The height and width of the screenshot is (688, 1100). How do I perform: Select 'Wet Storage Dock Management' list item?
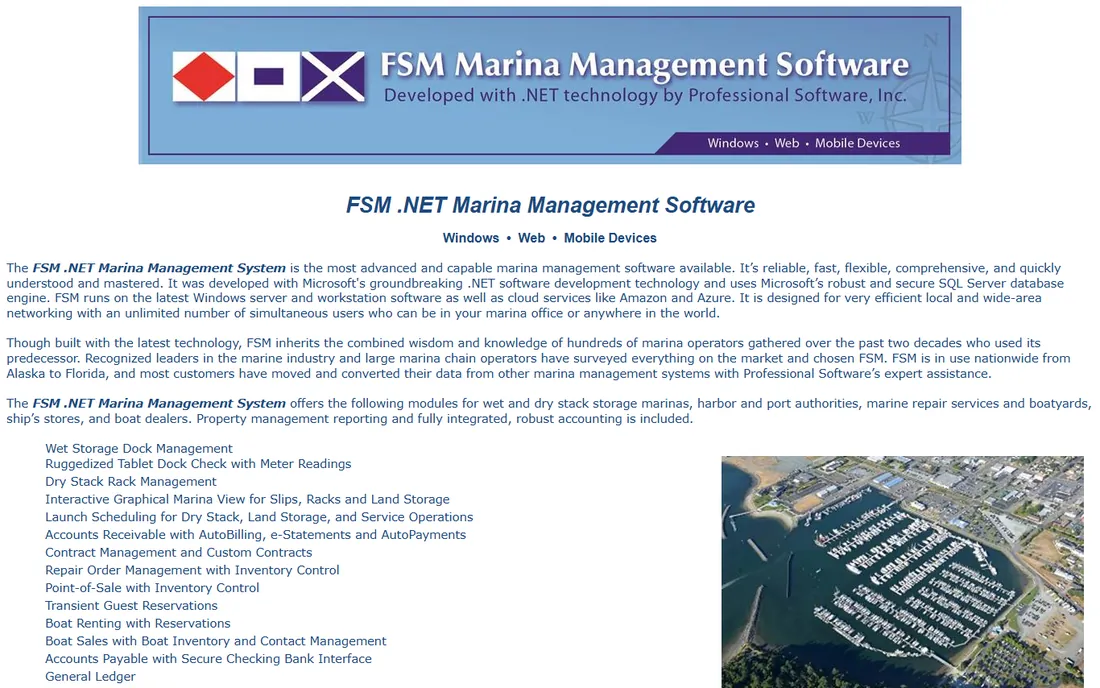coord(139,448)
